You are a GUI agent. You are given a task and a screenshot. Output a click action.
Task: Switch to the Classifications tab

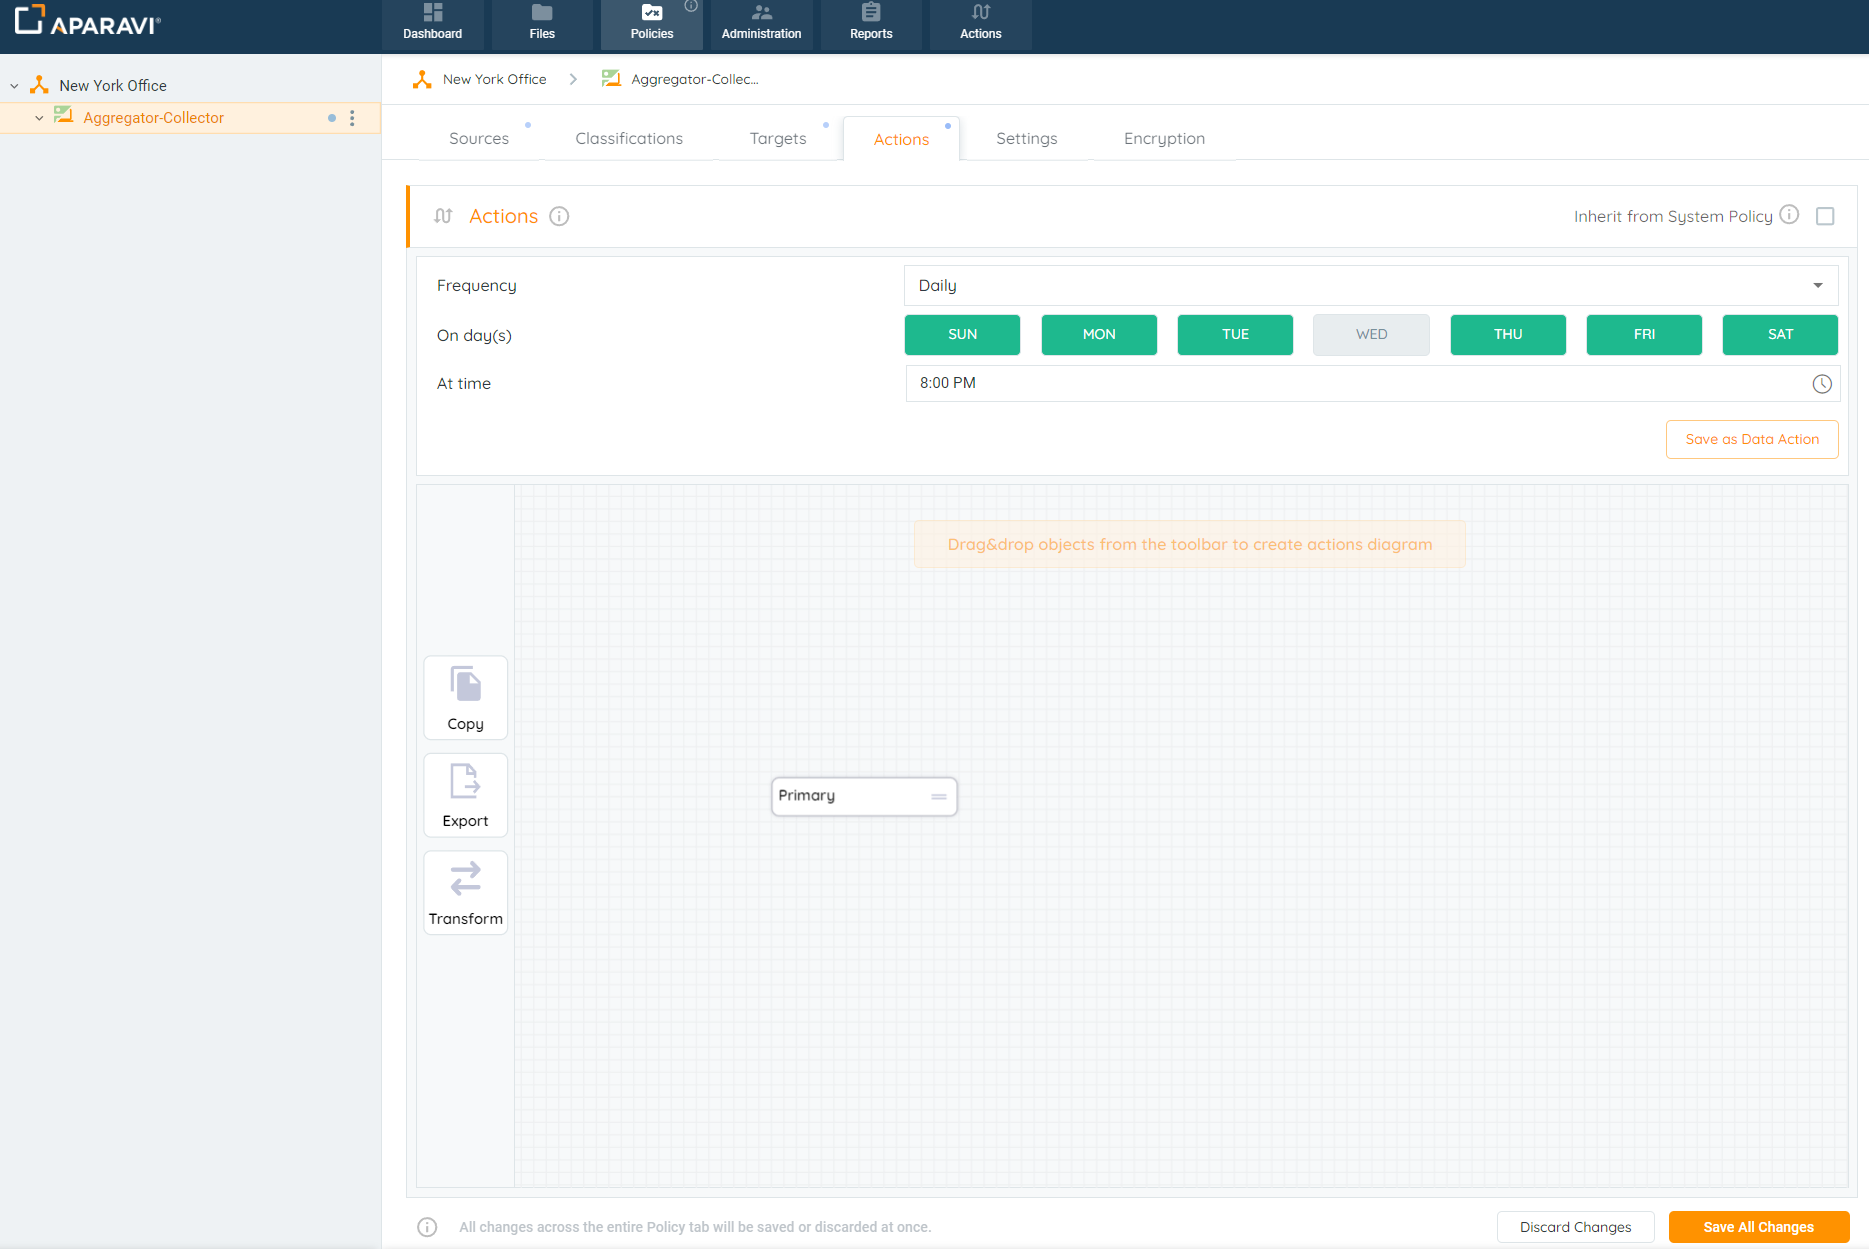pyautogui.click(x=628, y=139)
